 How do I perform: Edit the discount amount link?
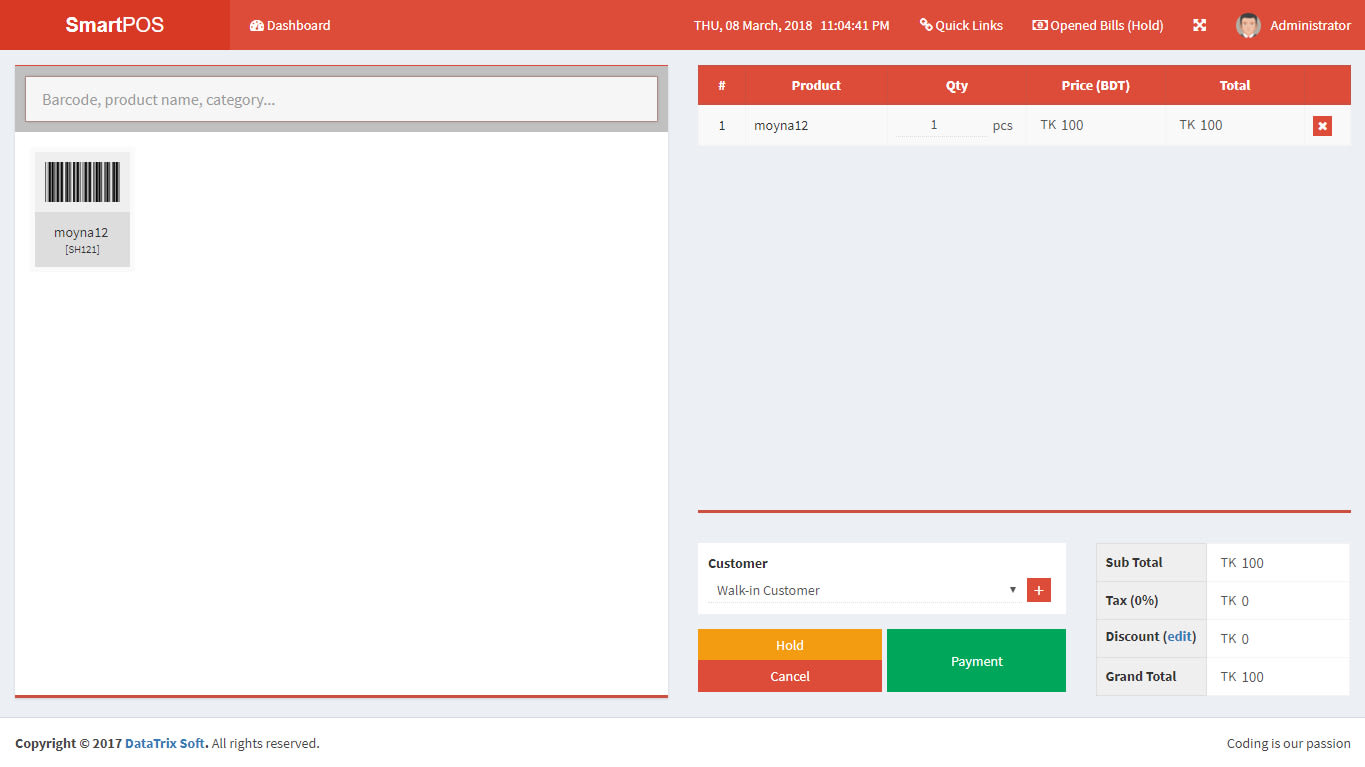click(1180, 637)
